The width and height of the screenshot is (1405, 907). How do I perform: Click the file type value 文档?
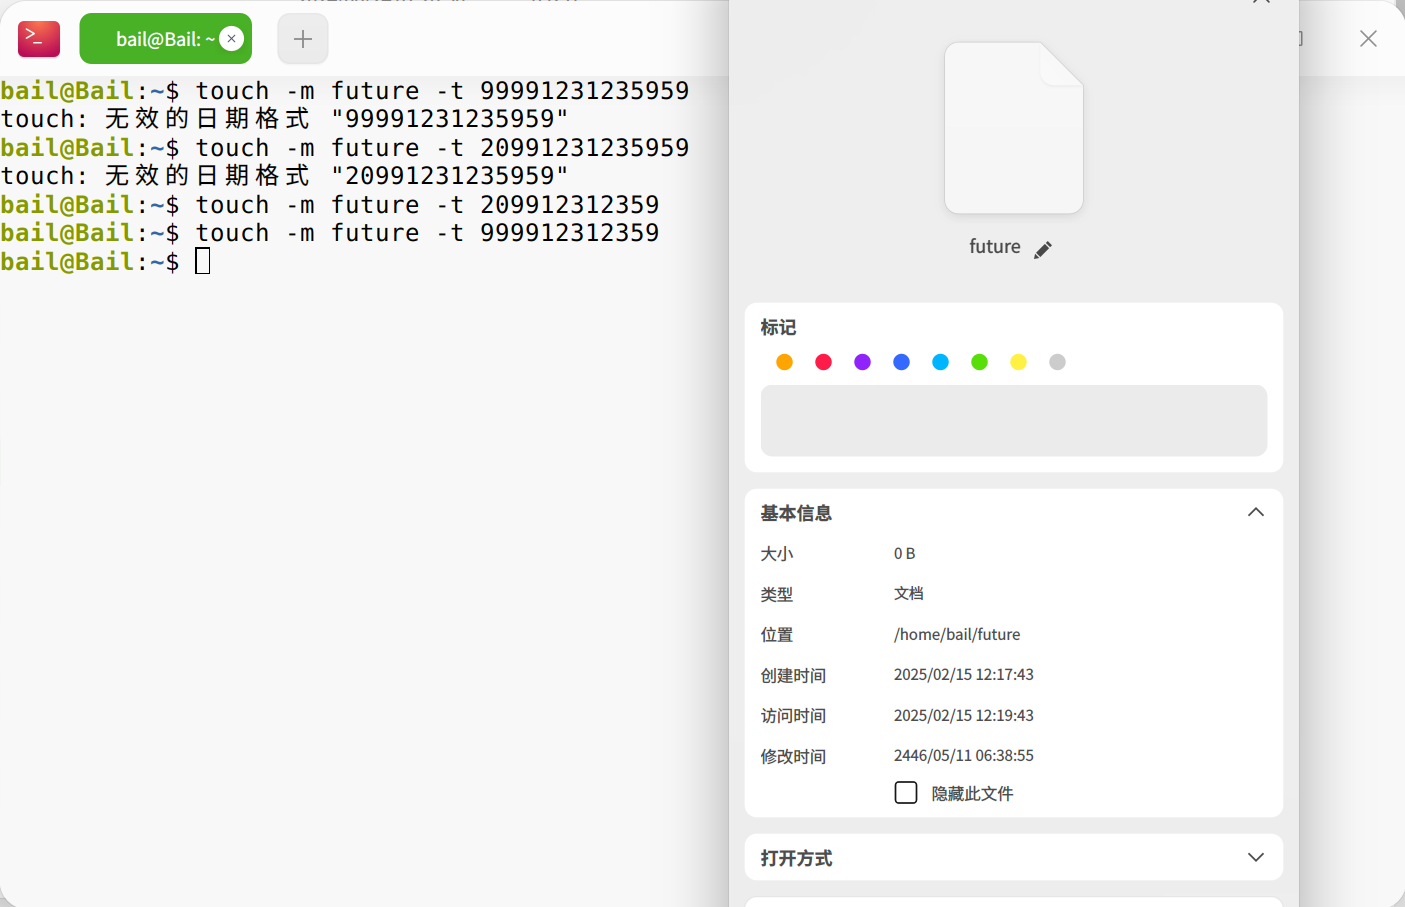pos(909,594)
